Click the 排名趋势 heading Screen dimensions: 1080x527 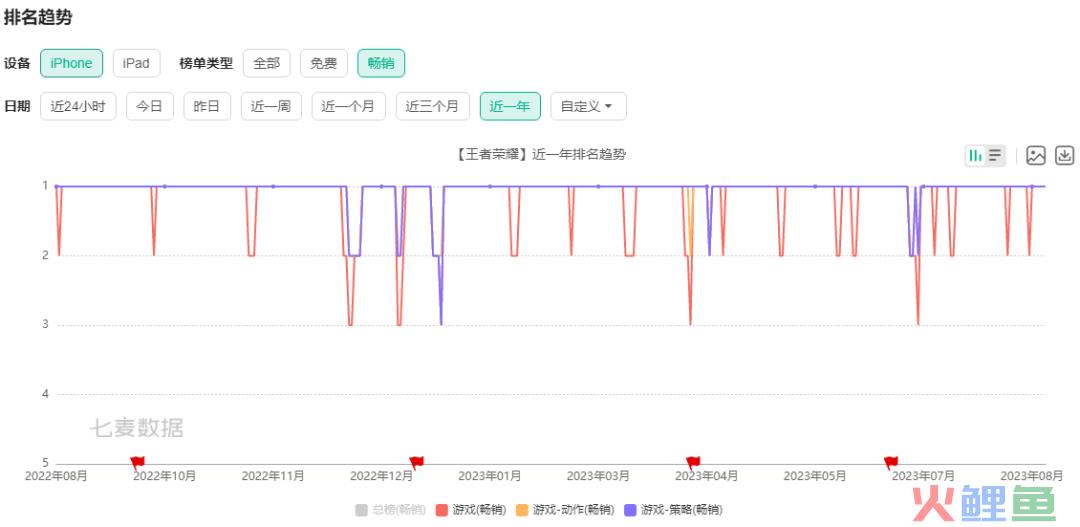tap(38, 19)
